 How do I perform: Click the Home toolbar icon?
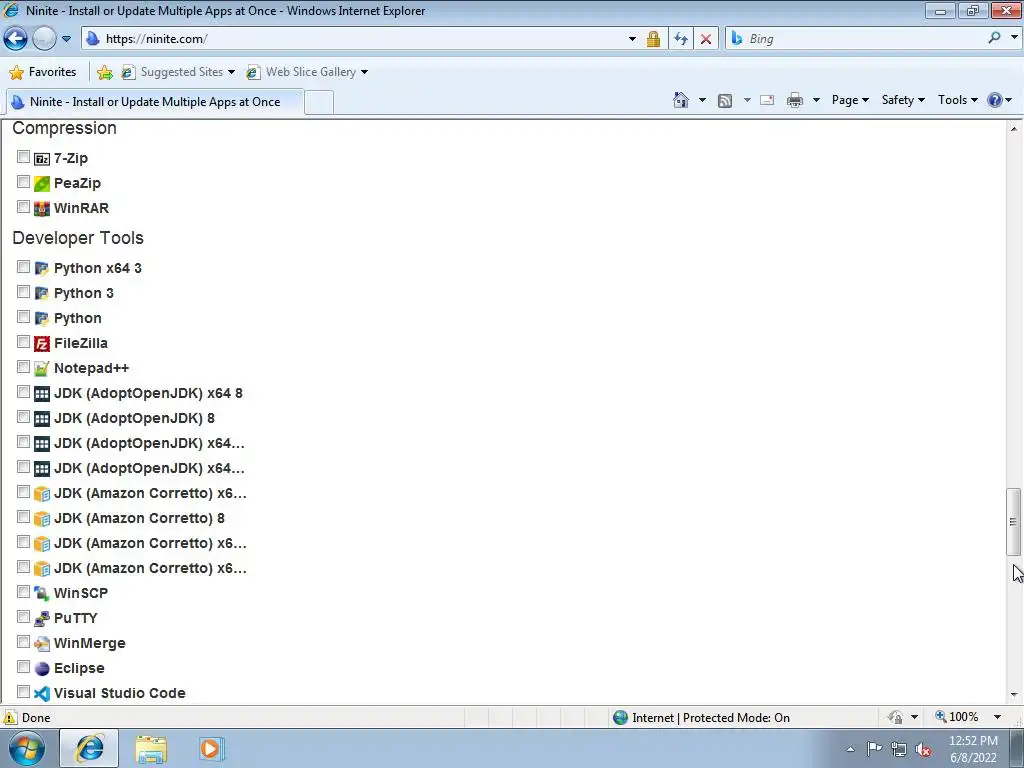pyautogui.click(x=680, y=100)
